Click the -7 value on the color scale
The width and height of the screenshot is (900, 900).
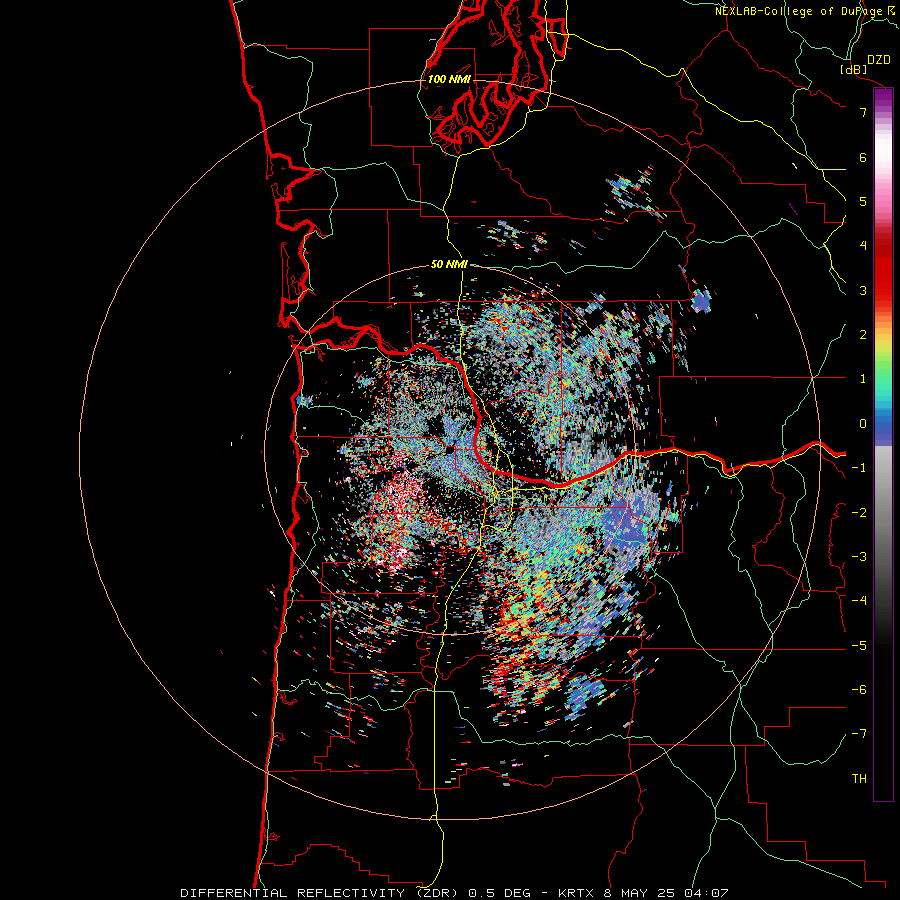(859, 734)
